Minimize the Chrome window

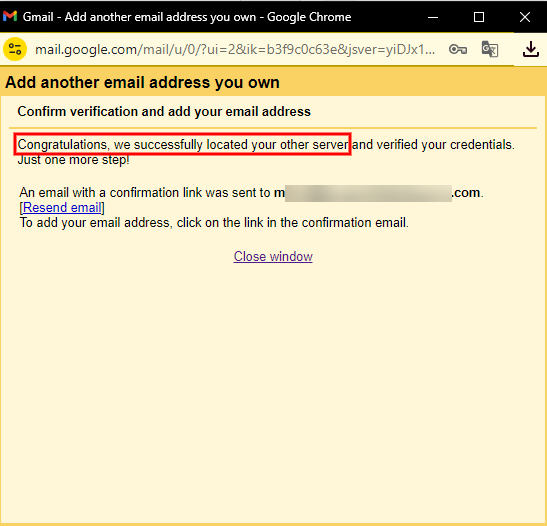(433, 17)
